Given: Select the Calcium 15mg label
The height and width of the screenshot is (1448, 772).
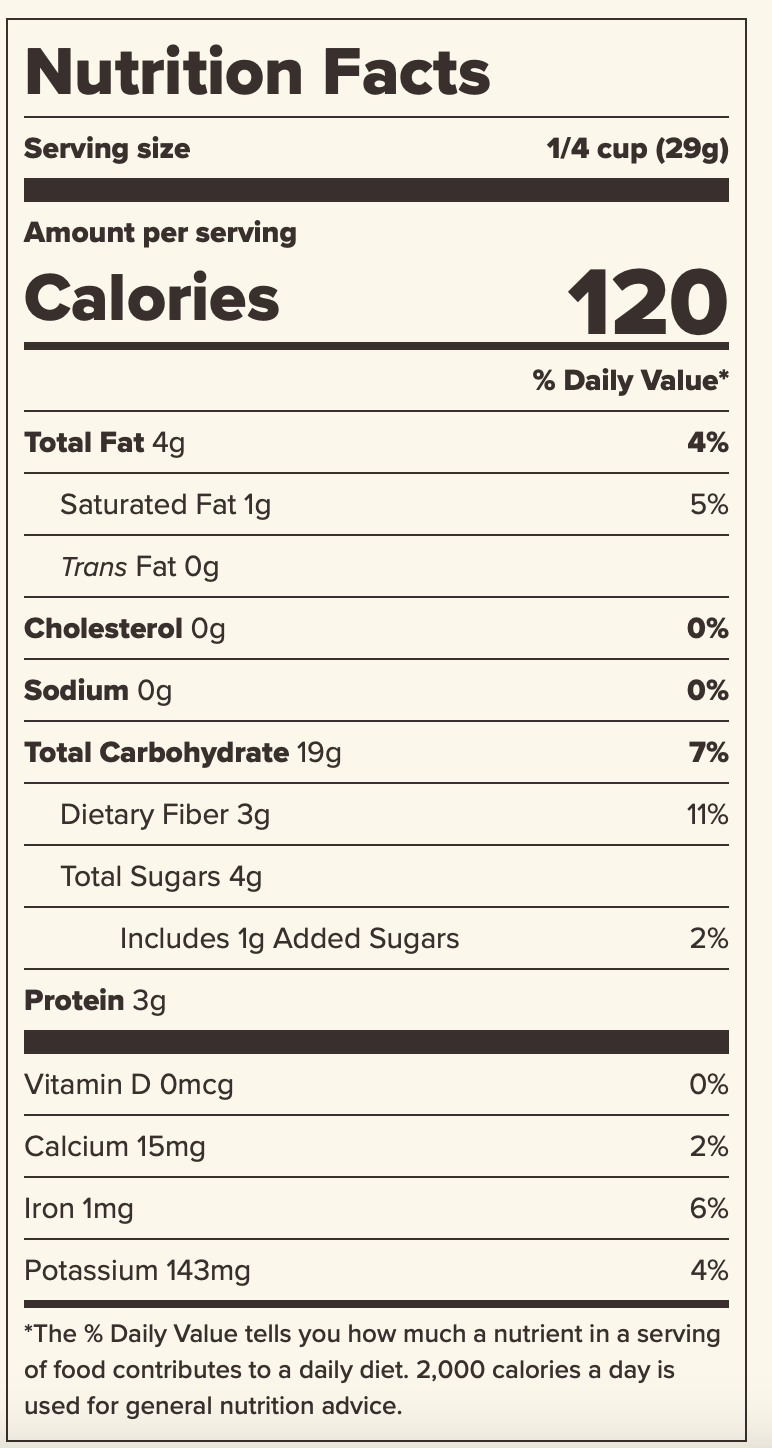Looking at the screenshot, I should [x=115, y=1147].
